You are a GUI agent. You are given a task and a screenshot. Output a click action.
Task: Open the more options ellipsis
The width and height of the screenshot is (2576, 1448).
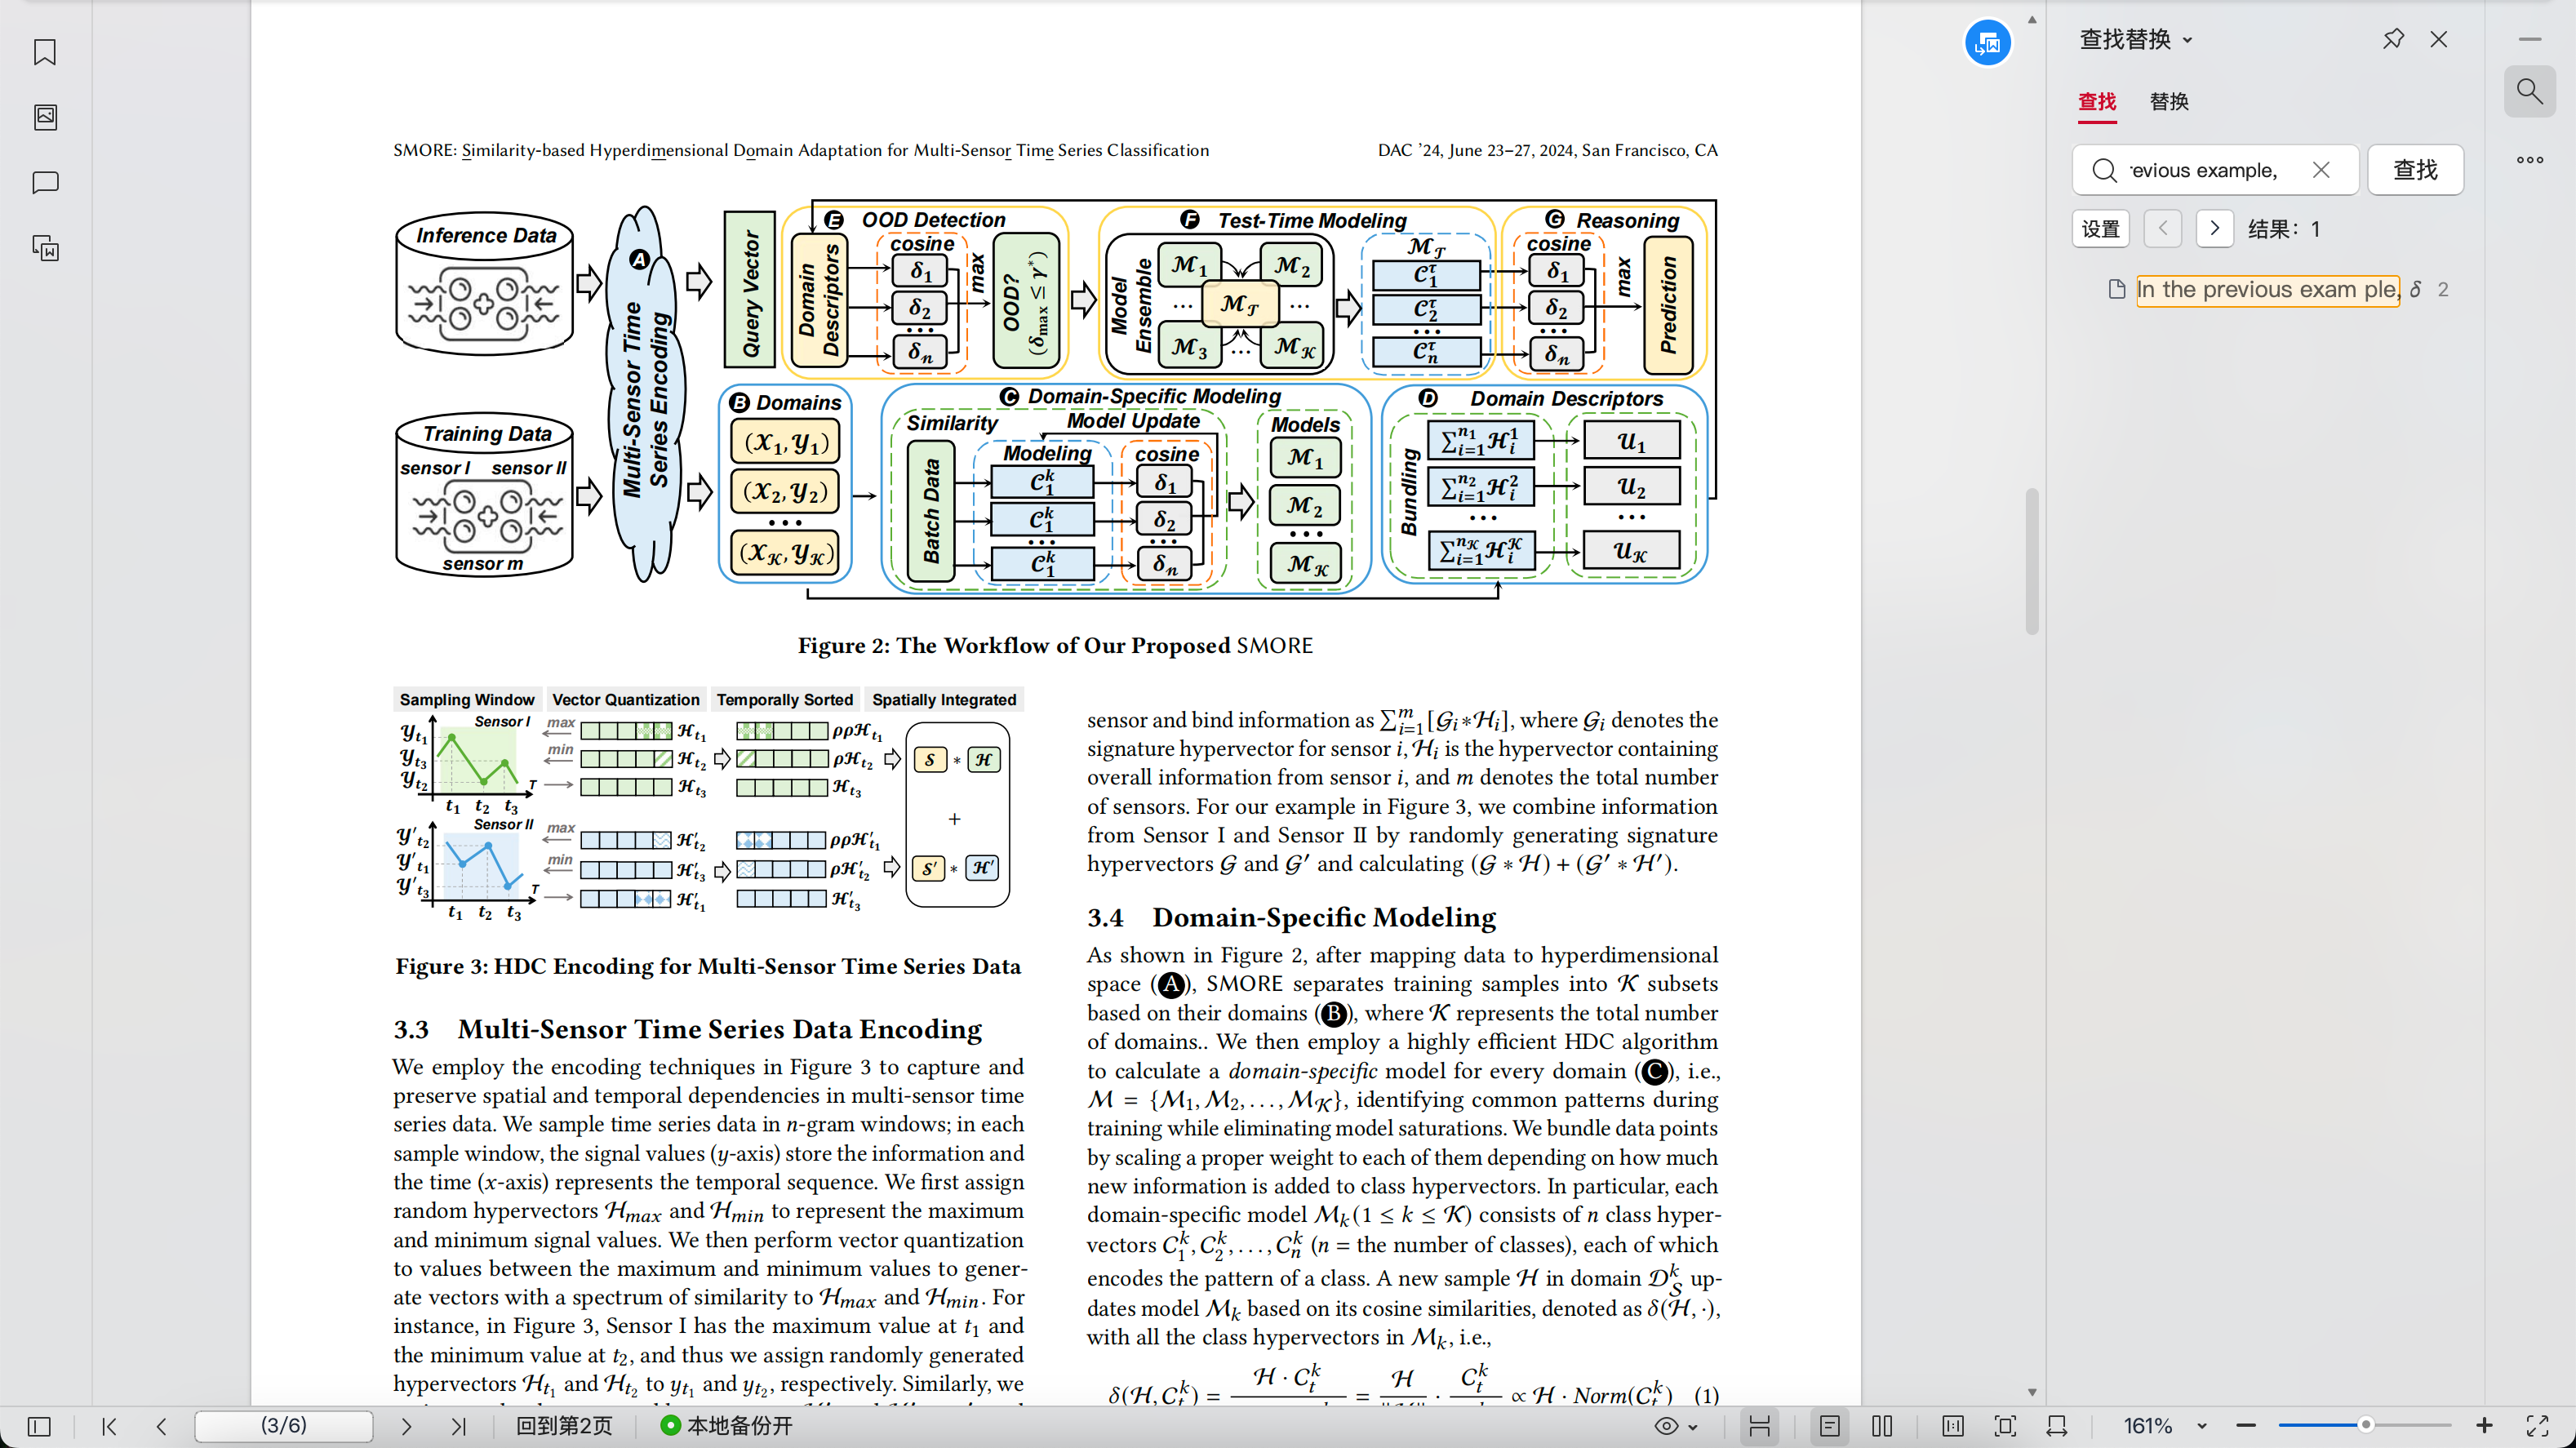[2529, 160]
